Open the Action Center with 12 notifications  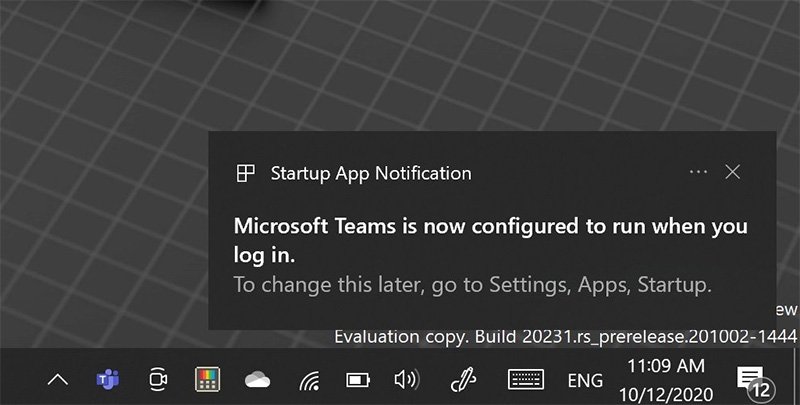pyautogui.click(x=752, y=380)
